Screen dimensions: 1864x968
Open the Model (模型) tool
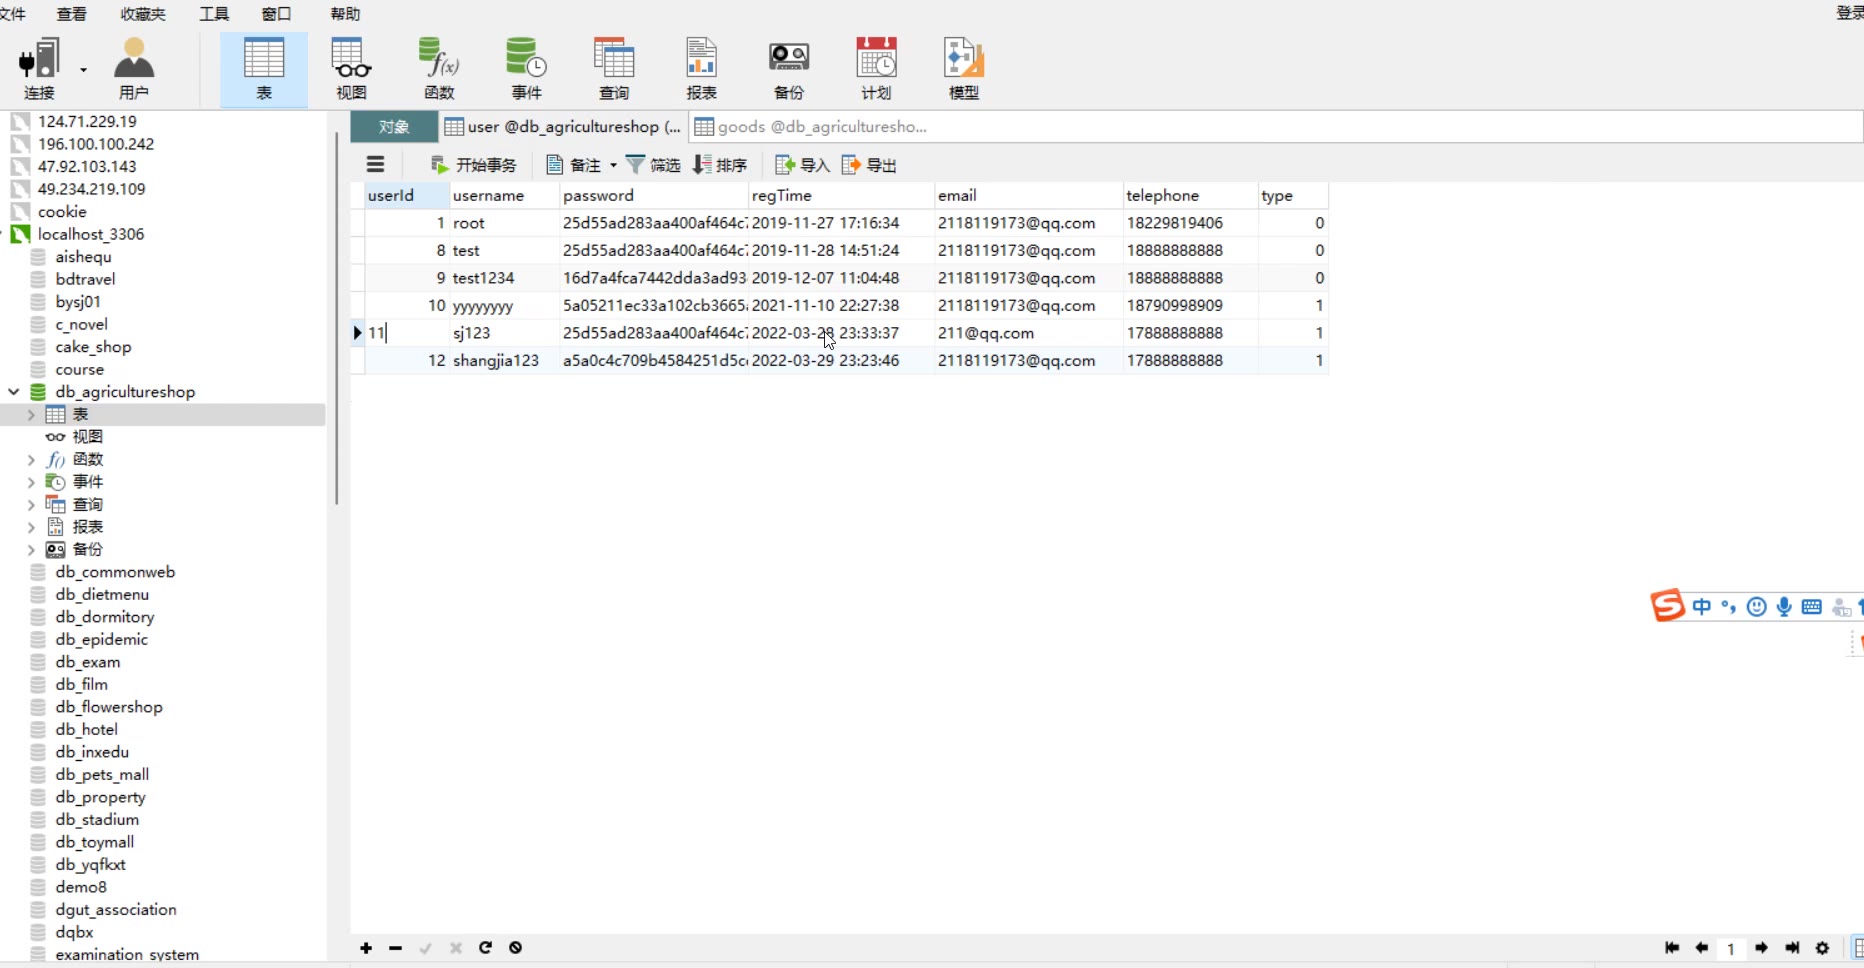pos(963,68)
